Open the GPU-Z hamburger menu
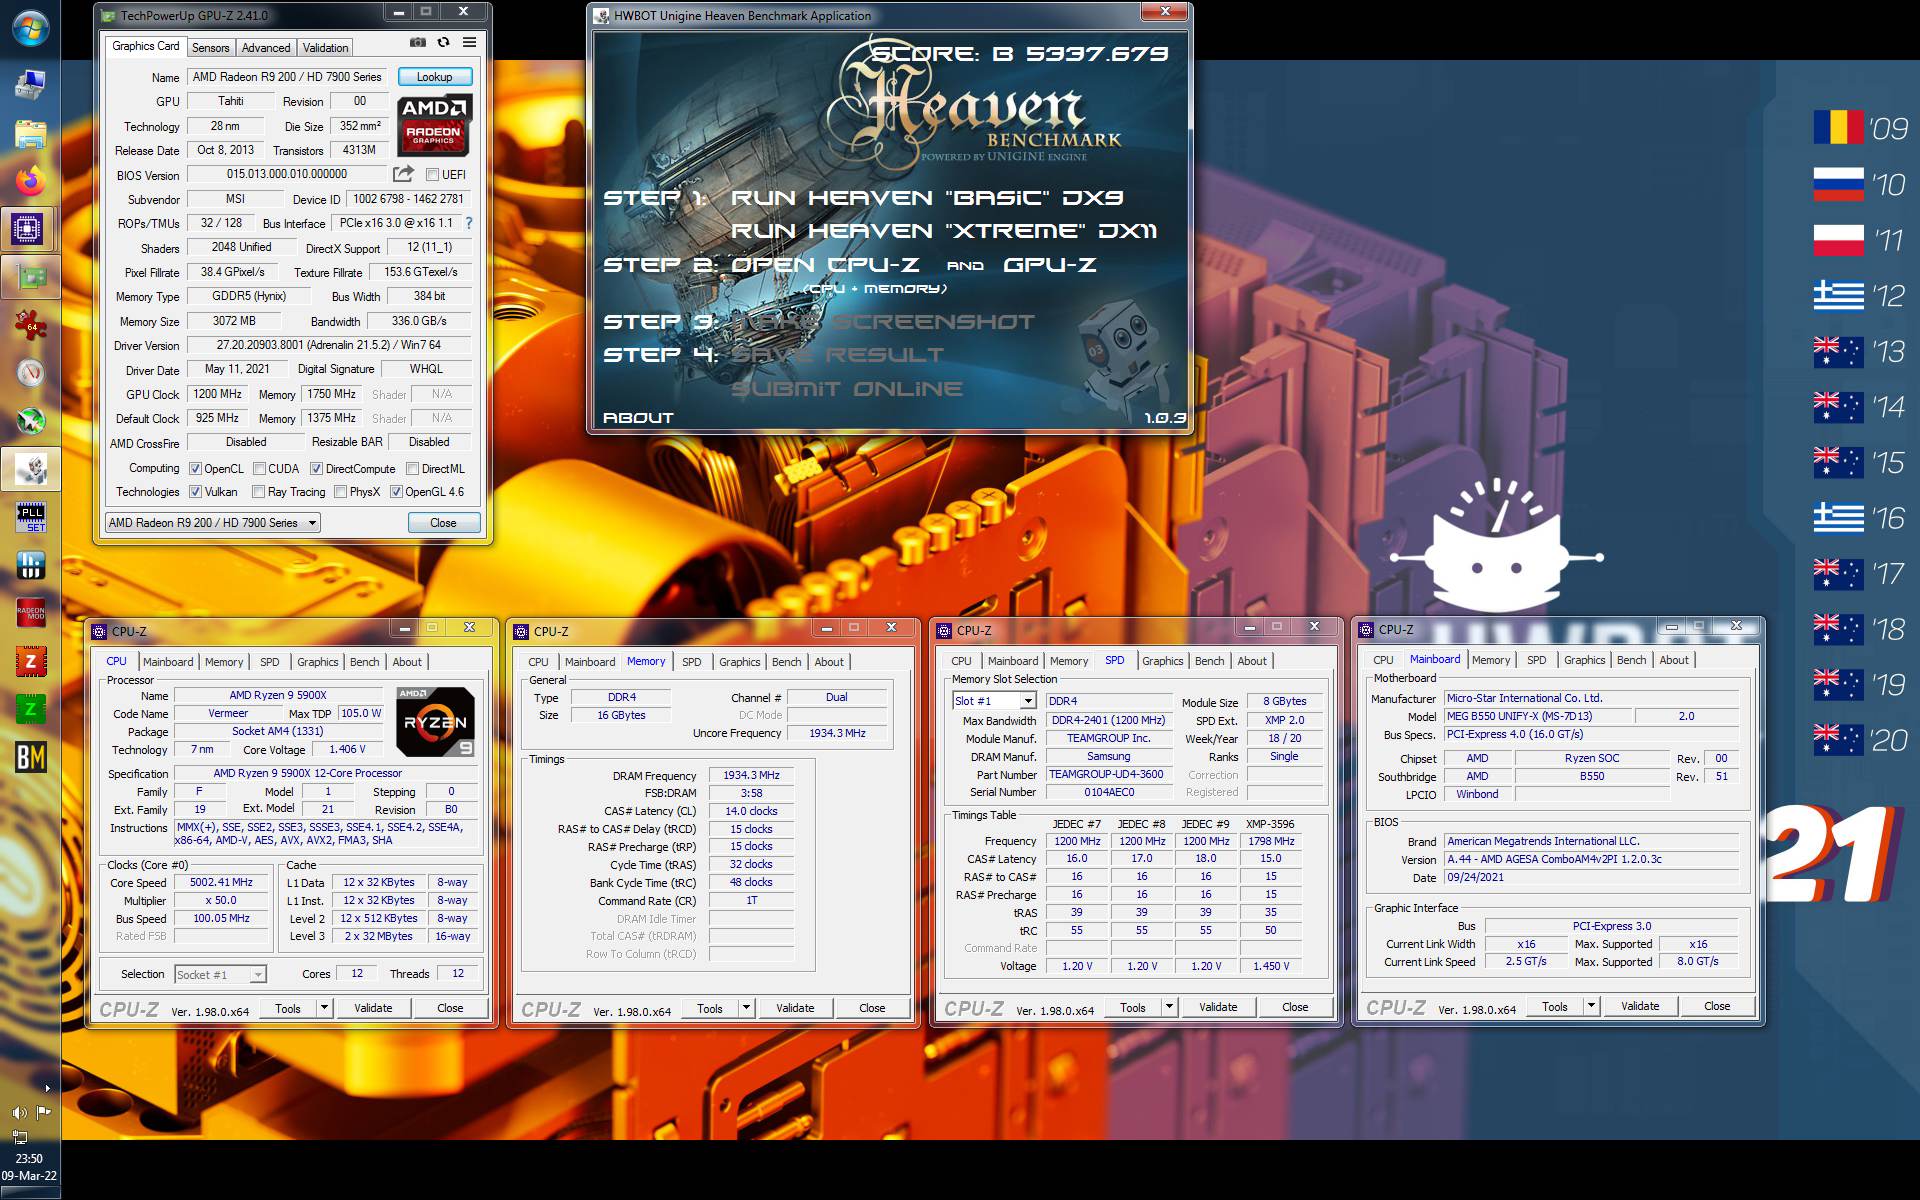Screen dimensions: 1920x1200 point(469,43)
